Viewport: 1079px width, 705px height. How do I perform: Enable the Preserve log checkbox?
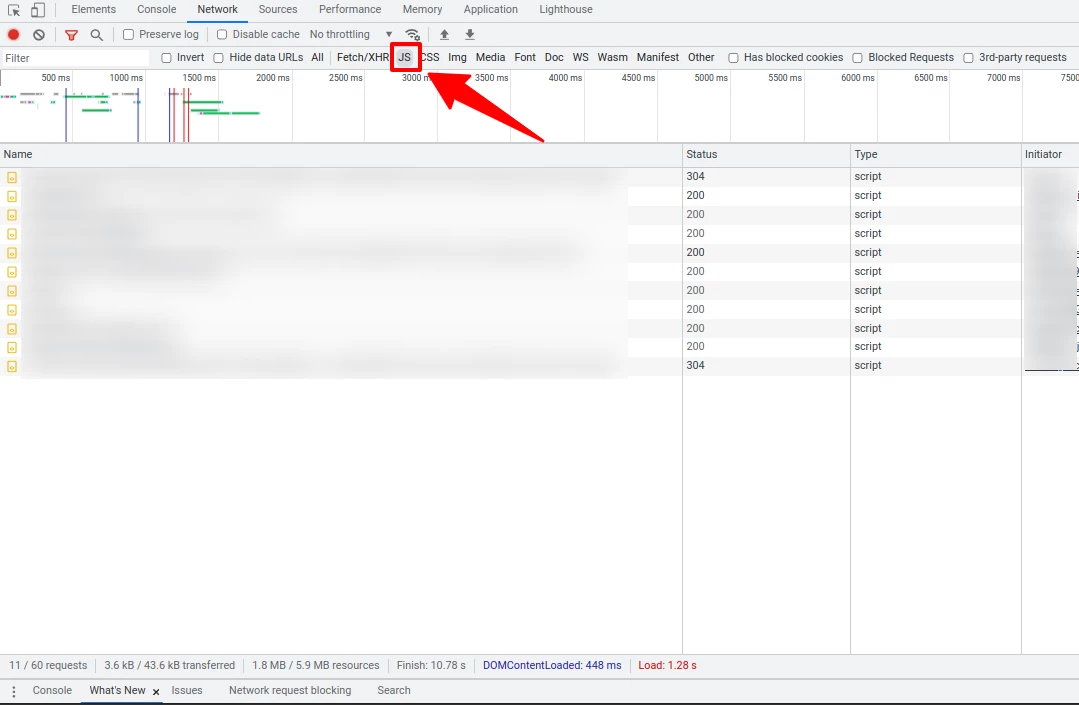[129, 35]
